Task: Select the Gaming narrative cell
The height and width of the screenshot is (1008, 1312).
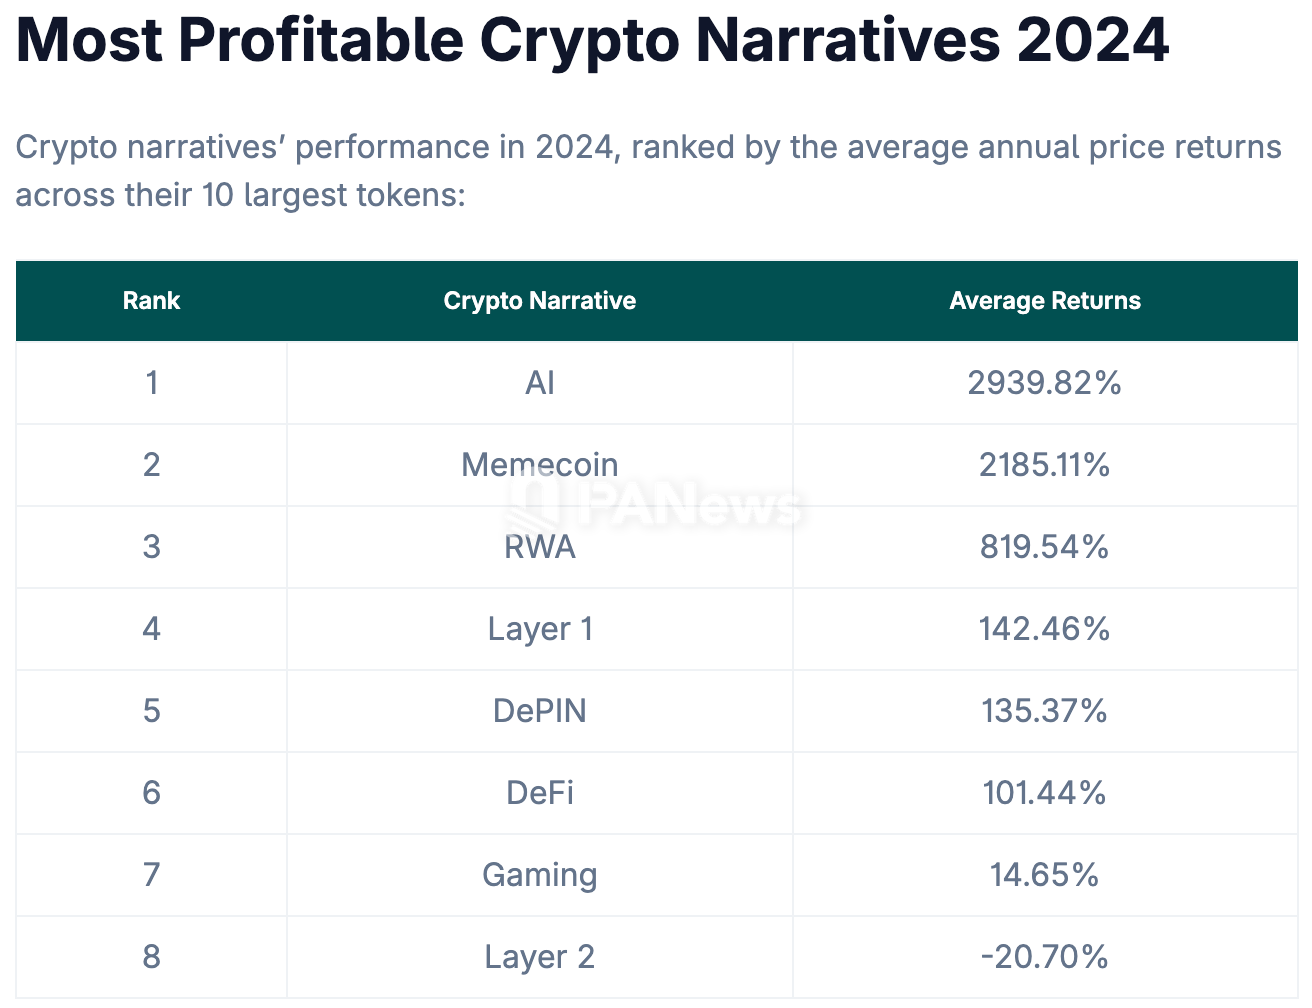Action: pyautogui.click(x=539, y=875)
